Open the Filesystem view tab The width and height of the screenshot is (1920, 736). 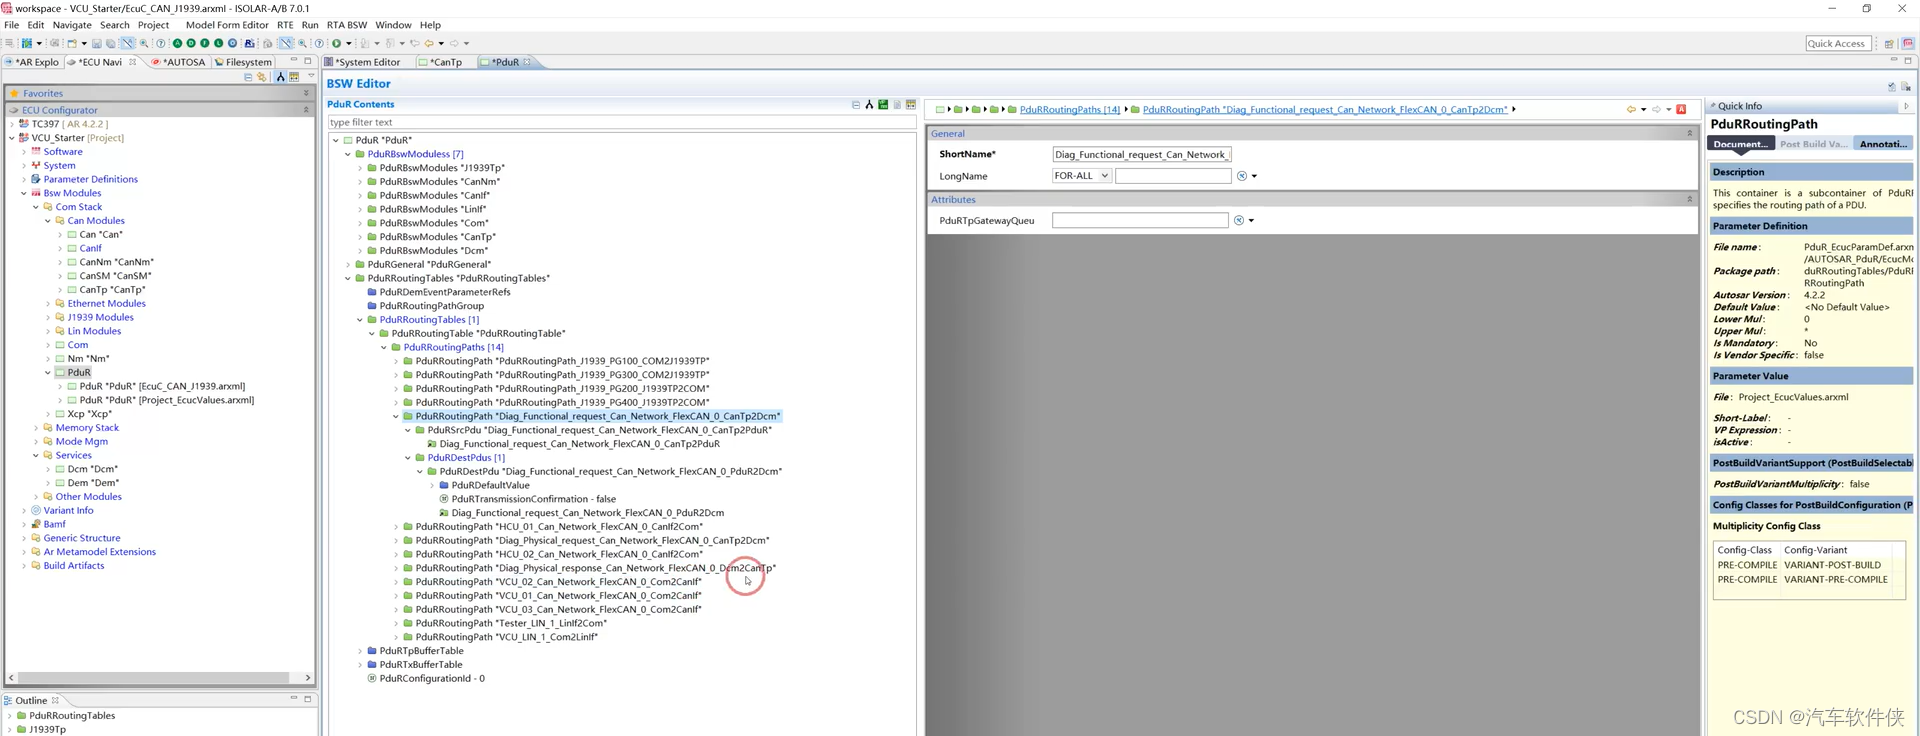click(x=243, y=62)
